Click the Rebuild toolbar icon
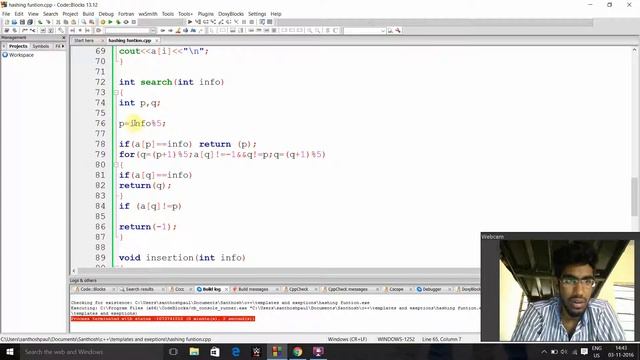This screenshot has width=640, height=360. [x=126, y=22]
